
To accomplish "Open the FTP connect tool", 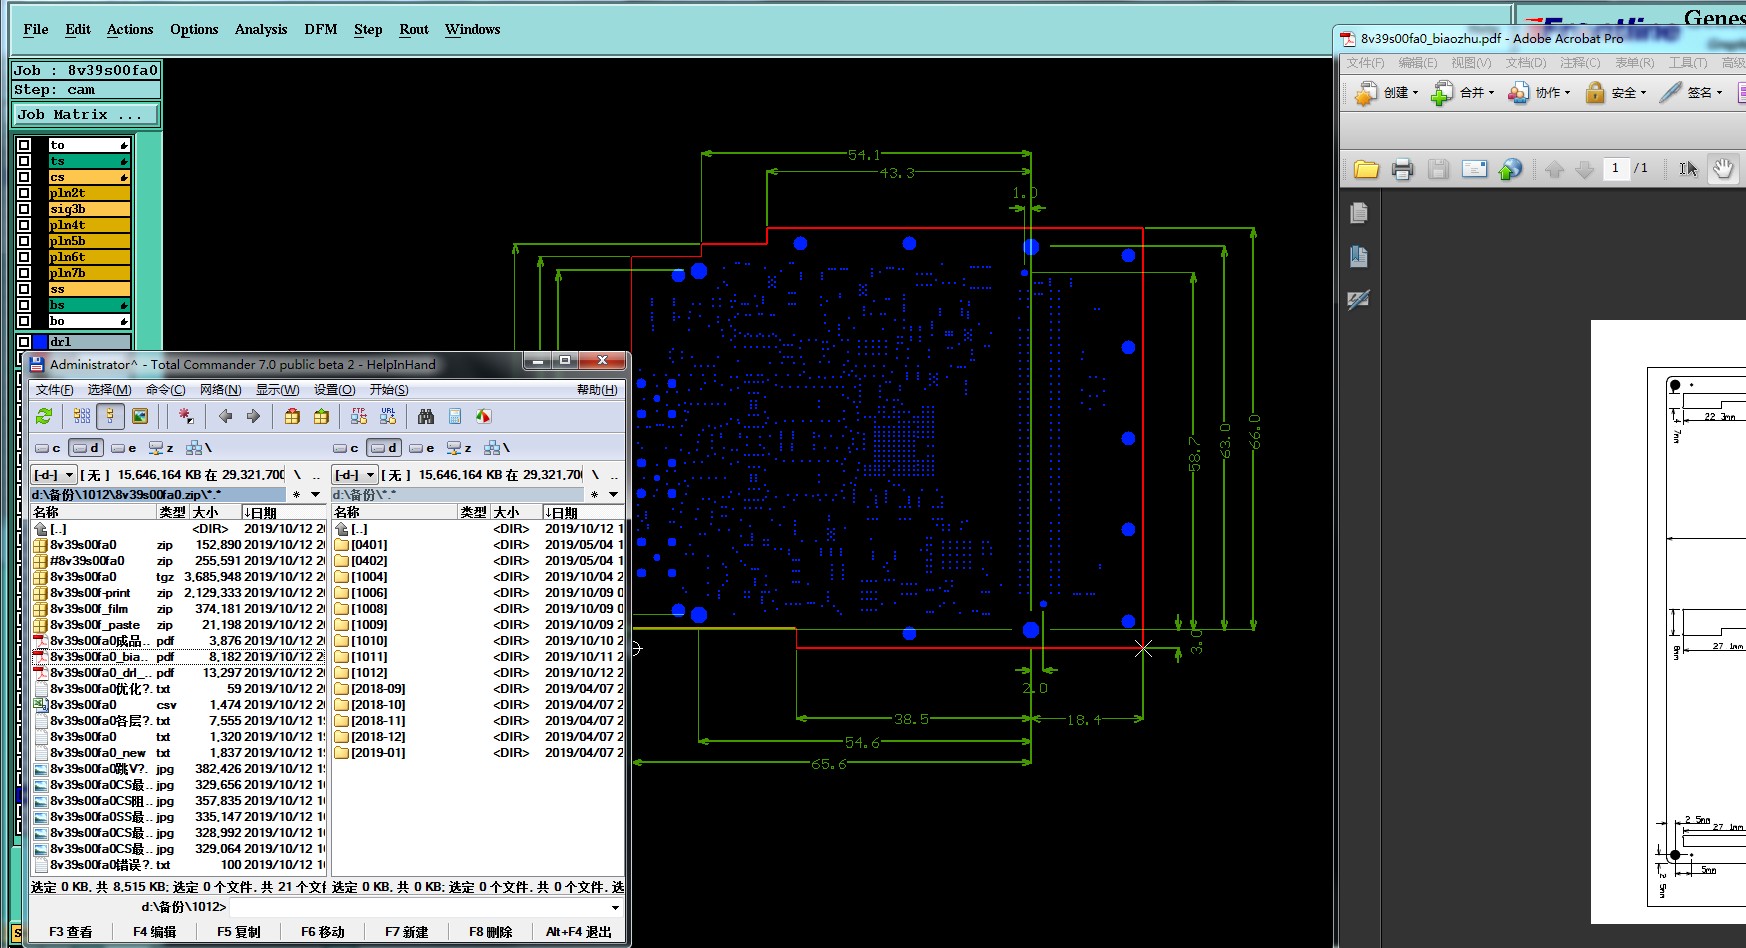I will [x=359, y=416].
